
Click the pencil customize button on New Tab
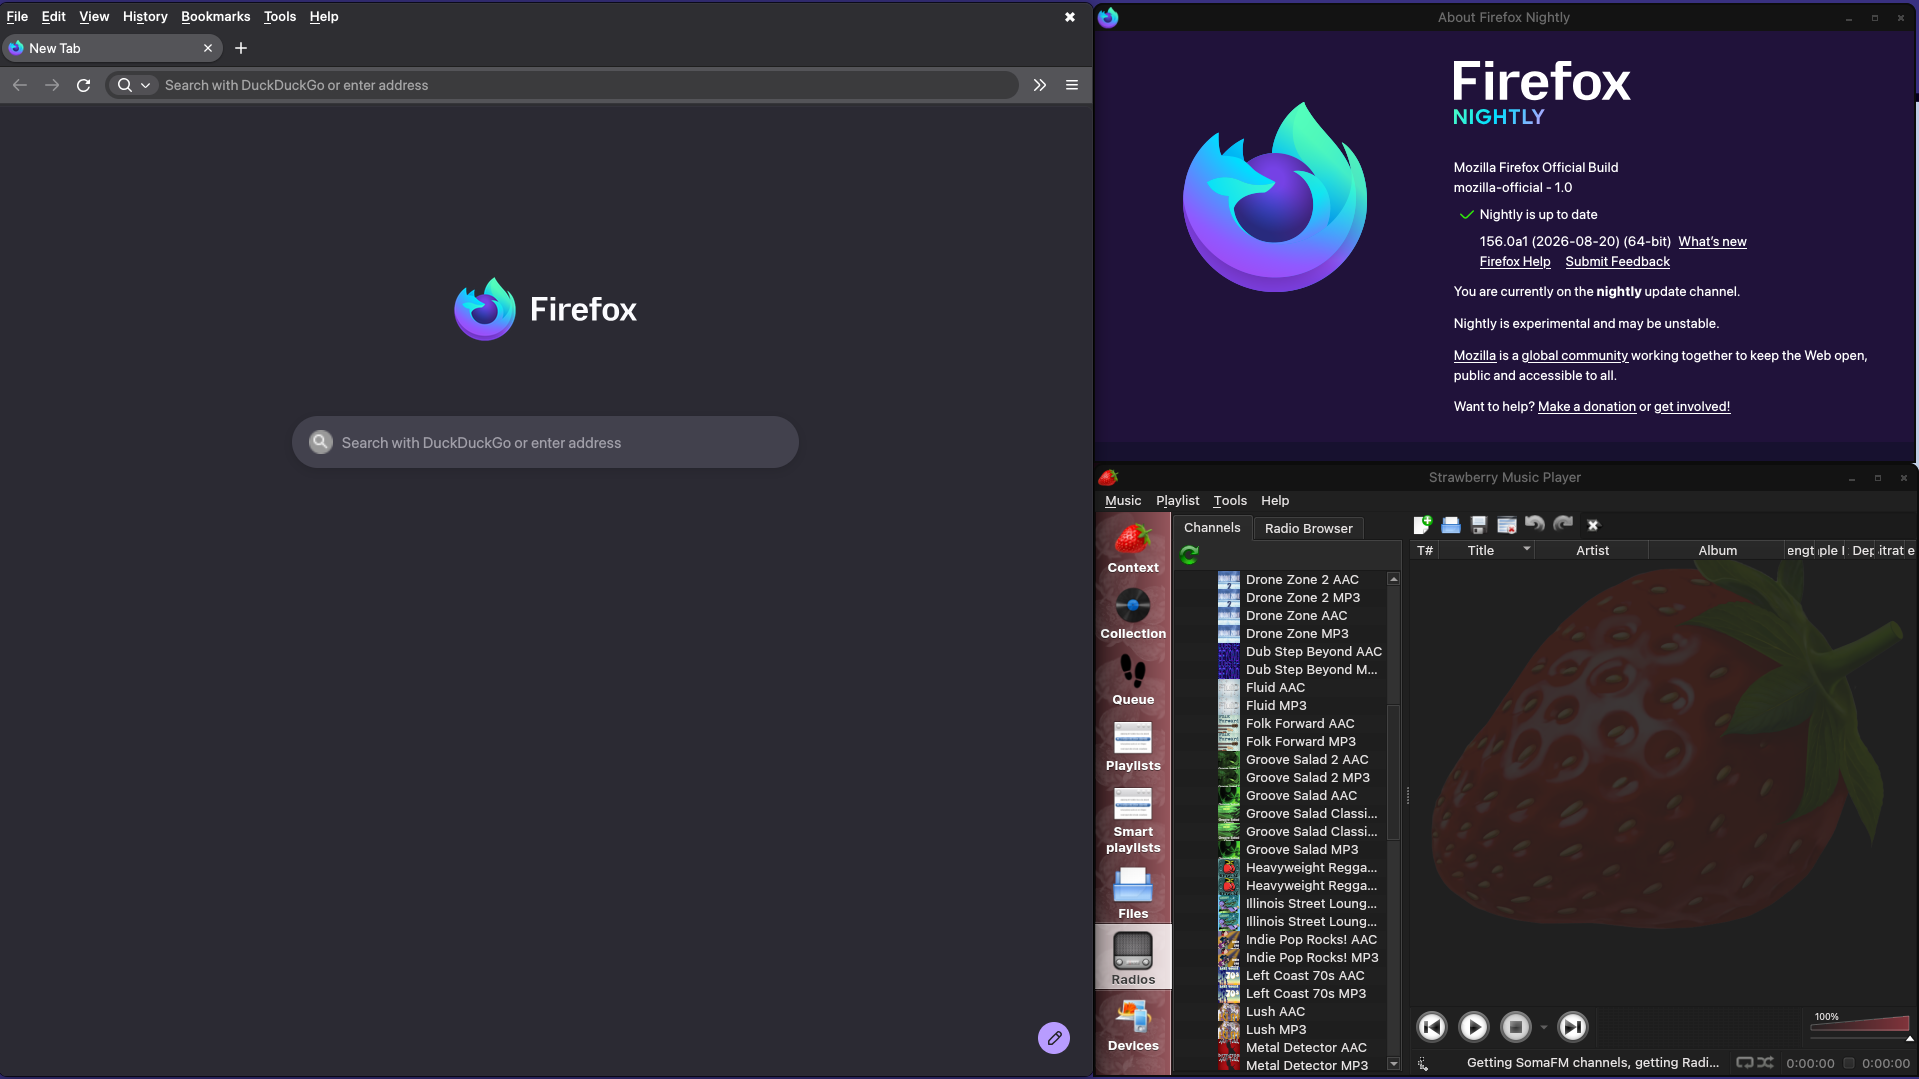pos(1054,1038)
